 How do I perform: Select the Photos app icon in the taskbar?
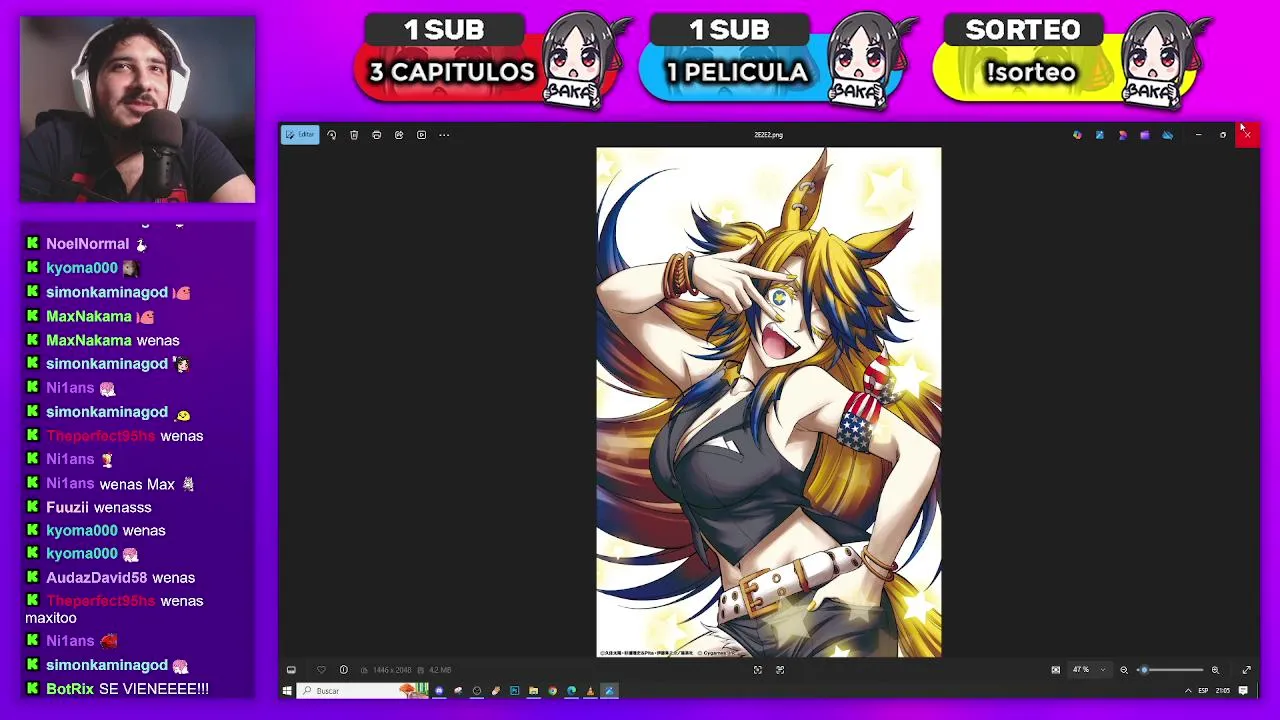coord(609,691)
